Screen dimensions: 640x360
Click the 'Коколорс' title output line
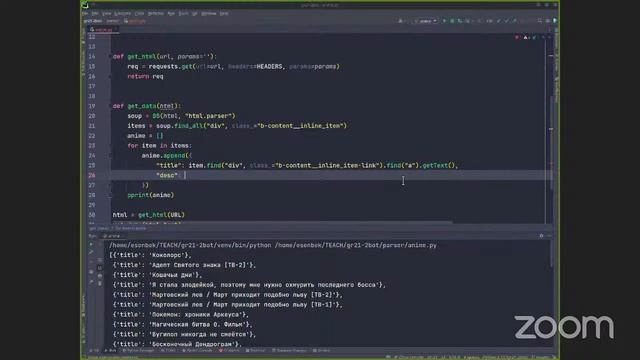pos(151,255)
